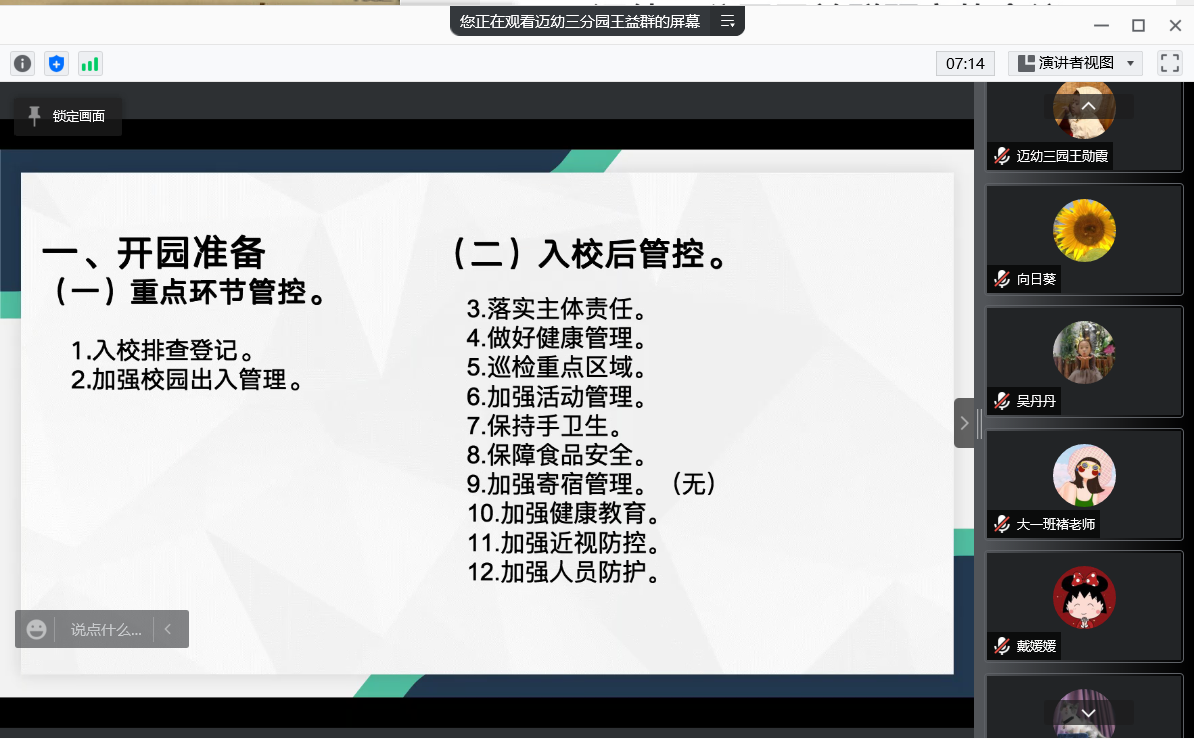
Task: Open the screen-share options menu icon
Action: 728,21
